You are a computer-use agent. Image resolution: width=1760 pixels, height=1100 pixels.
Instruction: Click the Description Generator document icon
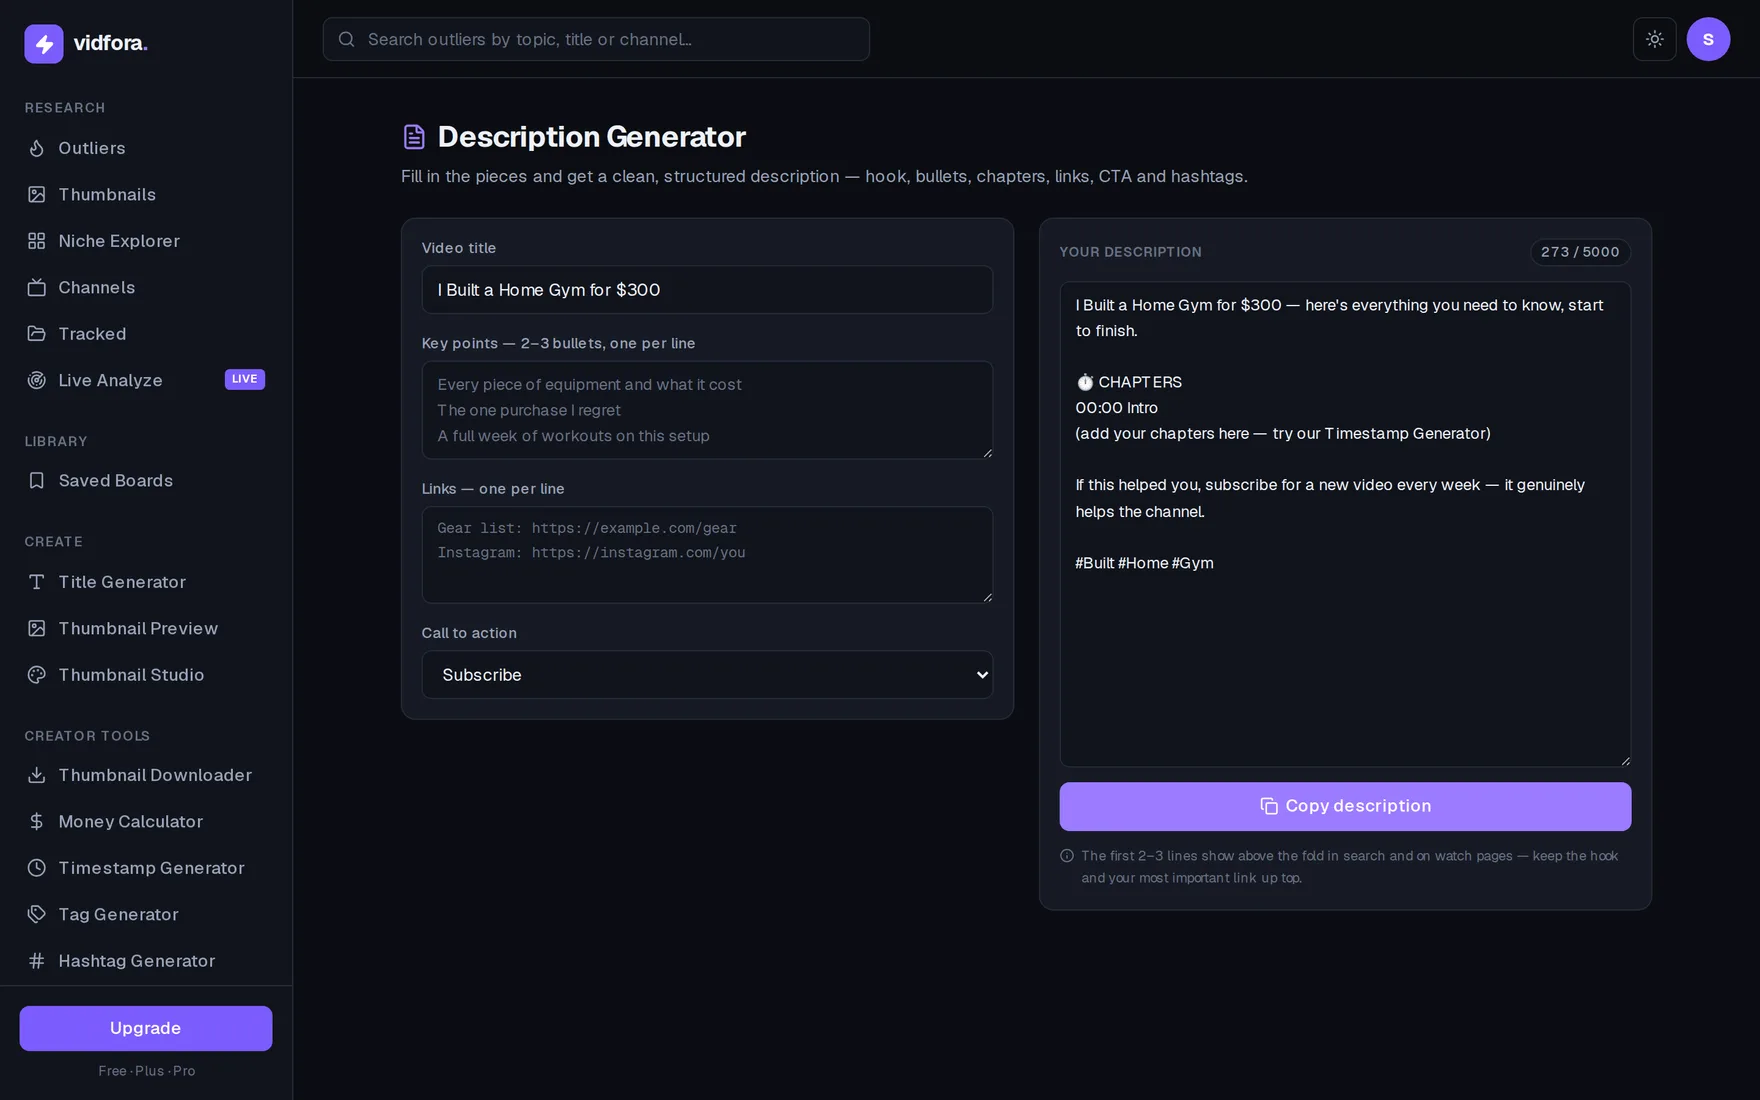click(x=414, y=137)
